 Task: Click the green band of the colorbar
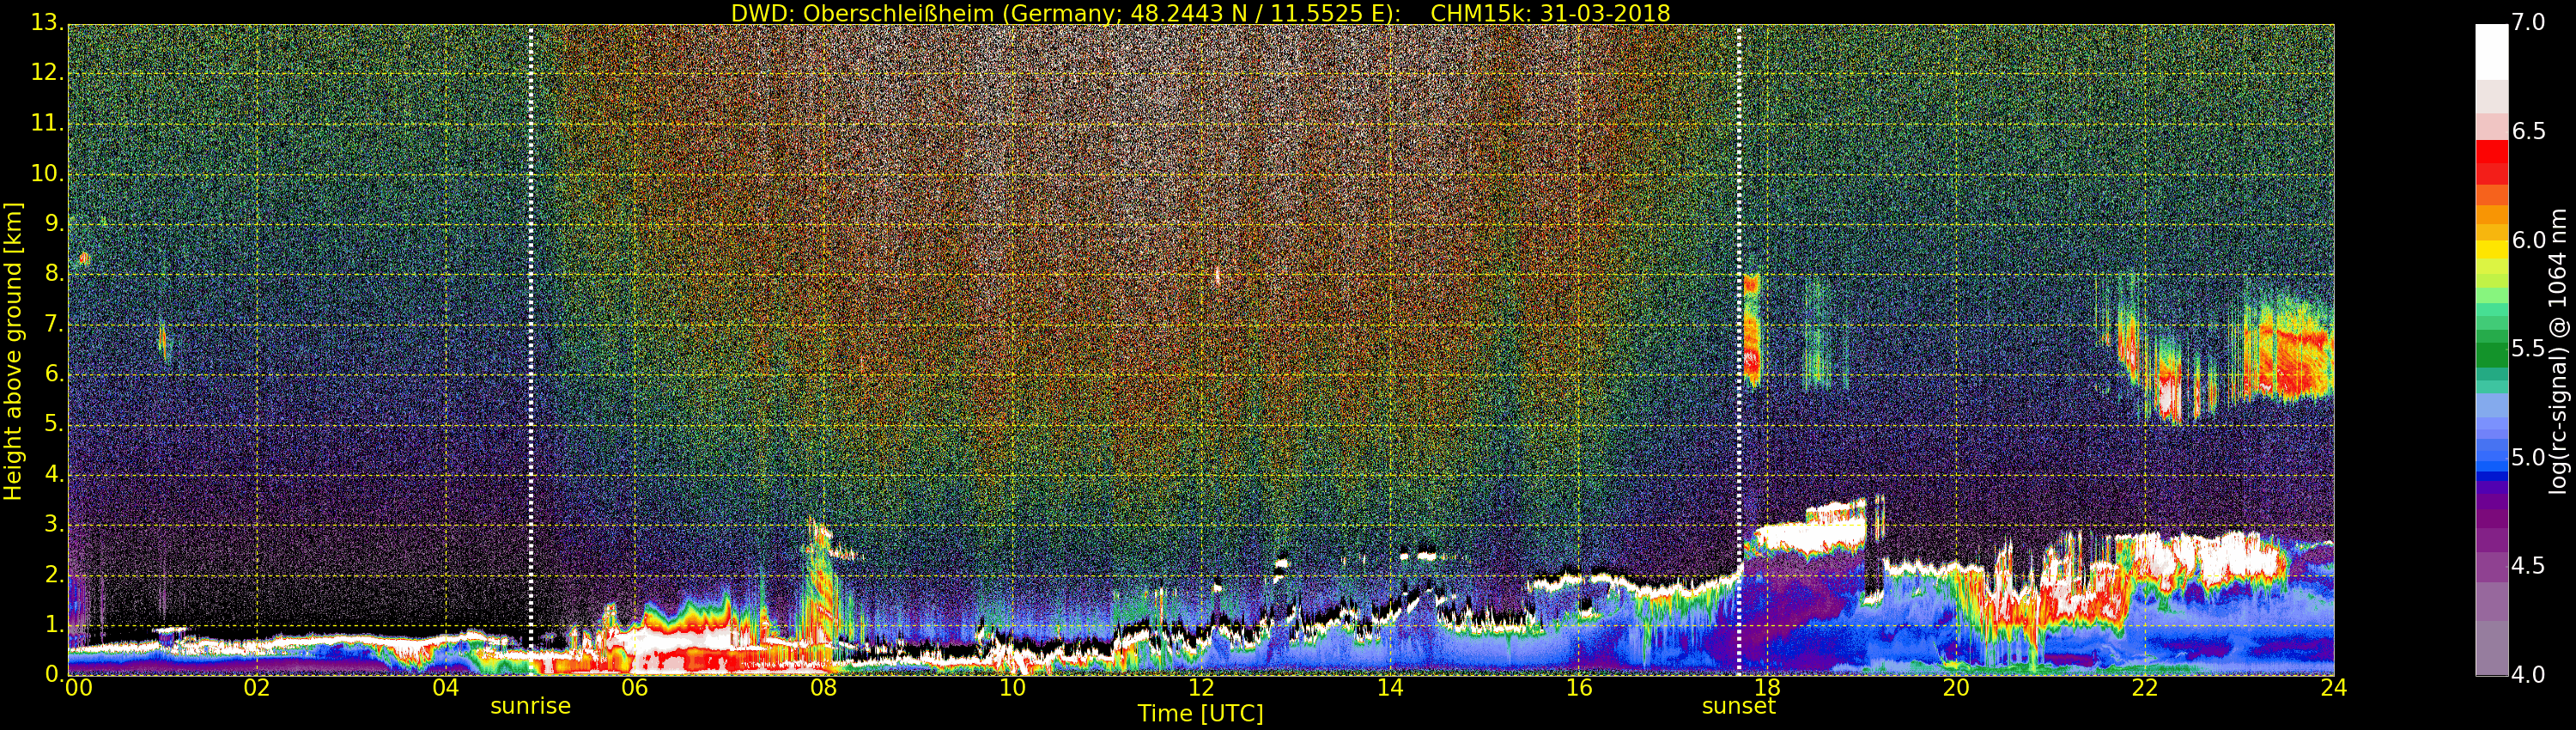2491,350
